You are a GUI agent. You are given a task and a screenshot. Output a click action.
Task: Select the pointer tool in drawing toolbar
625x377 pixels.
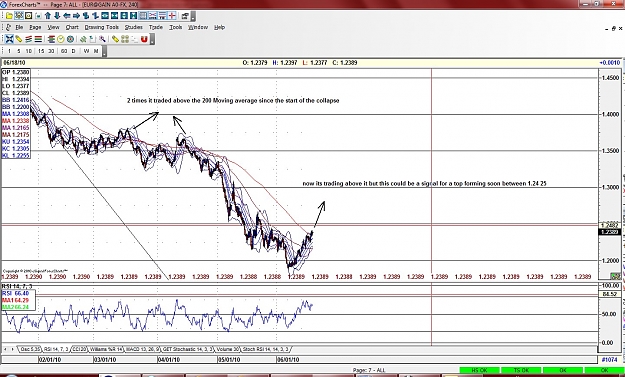9,39
